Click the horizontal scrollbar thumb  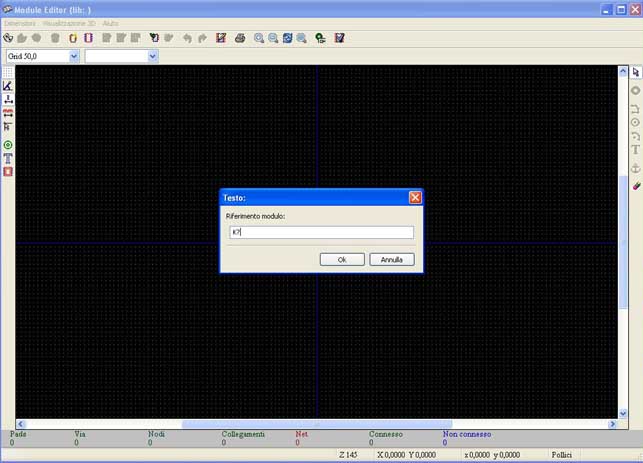[317, 424]
